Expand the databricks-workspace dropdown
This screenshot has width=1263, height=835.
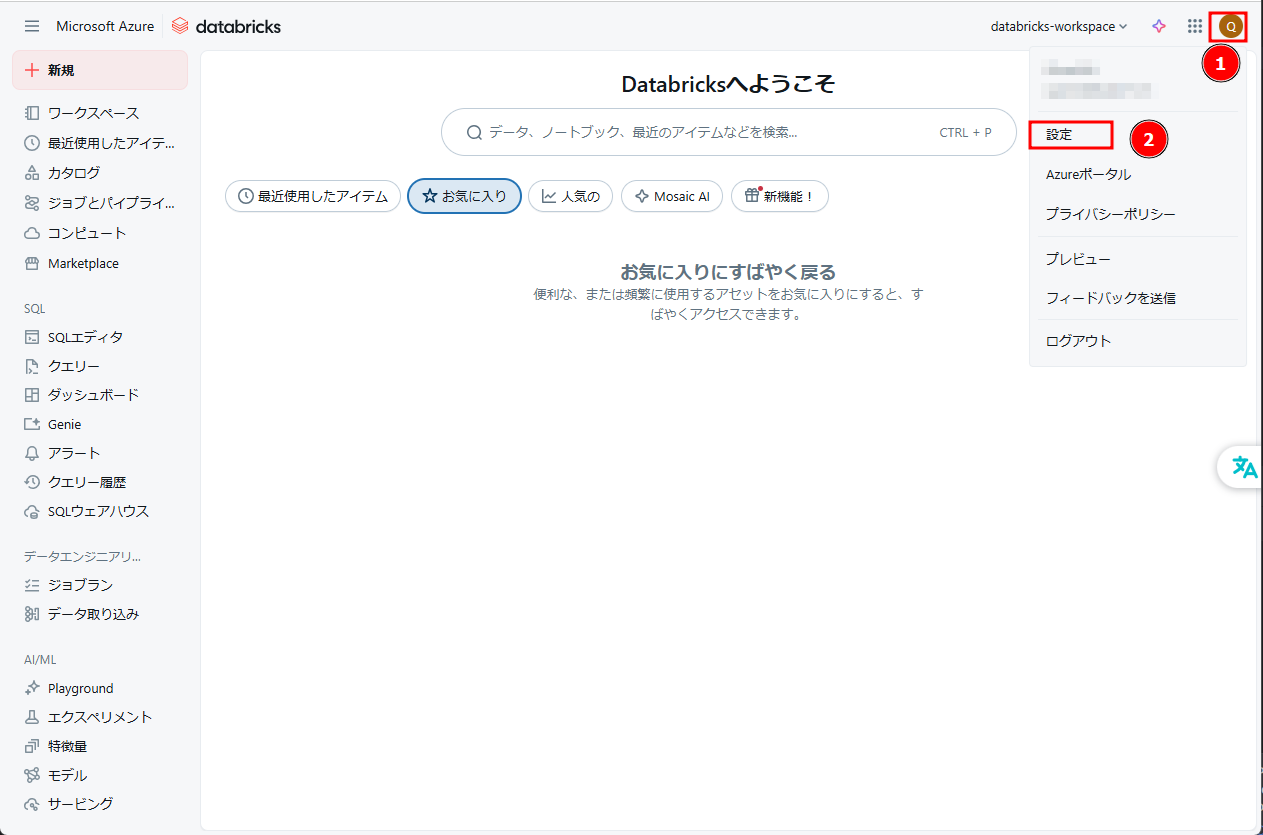coord(1058,26)
